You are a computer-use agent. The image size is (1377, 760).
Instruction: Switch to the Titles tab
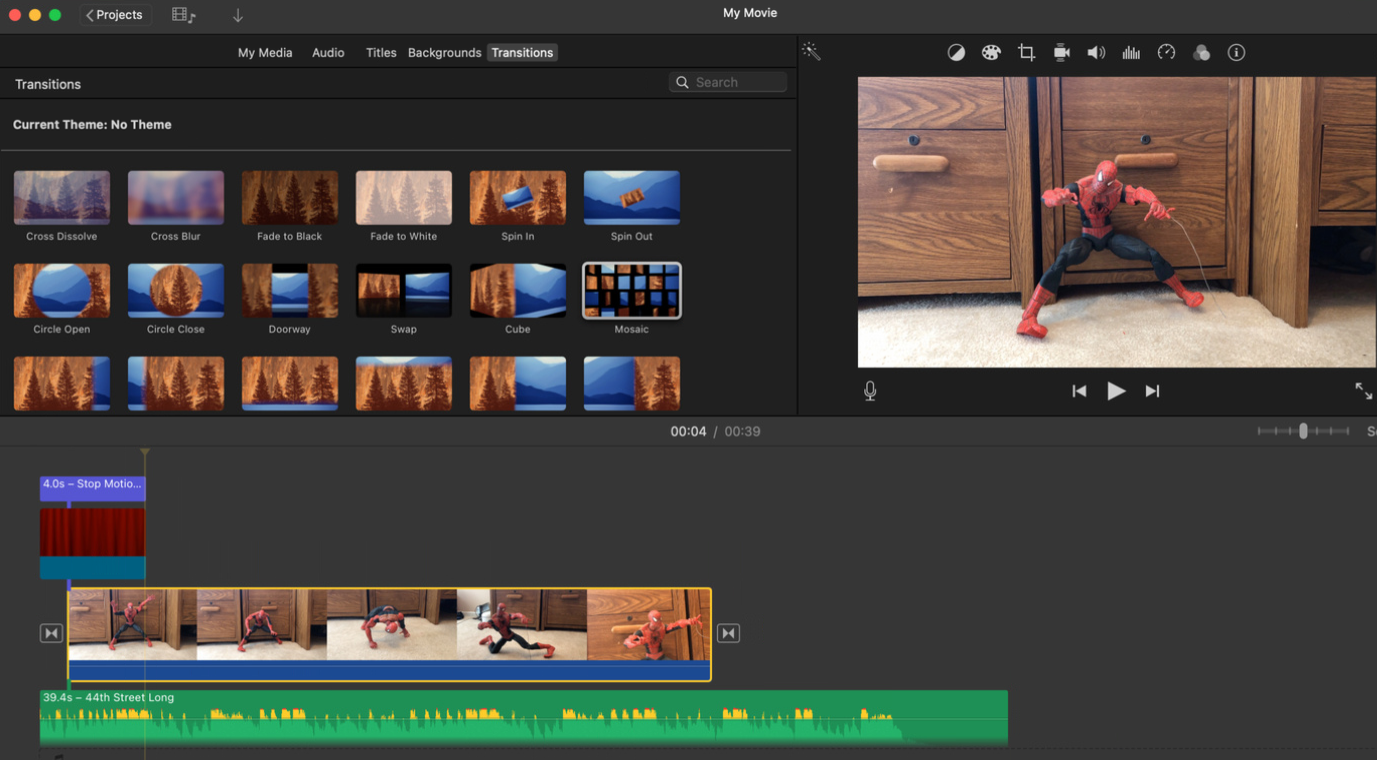[381, 53]
